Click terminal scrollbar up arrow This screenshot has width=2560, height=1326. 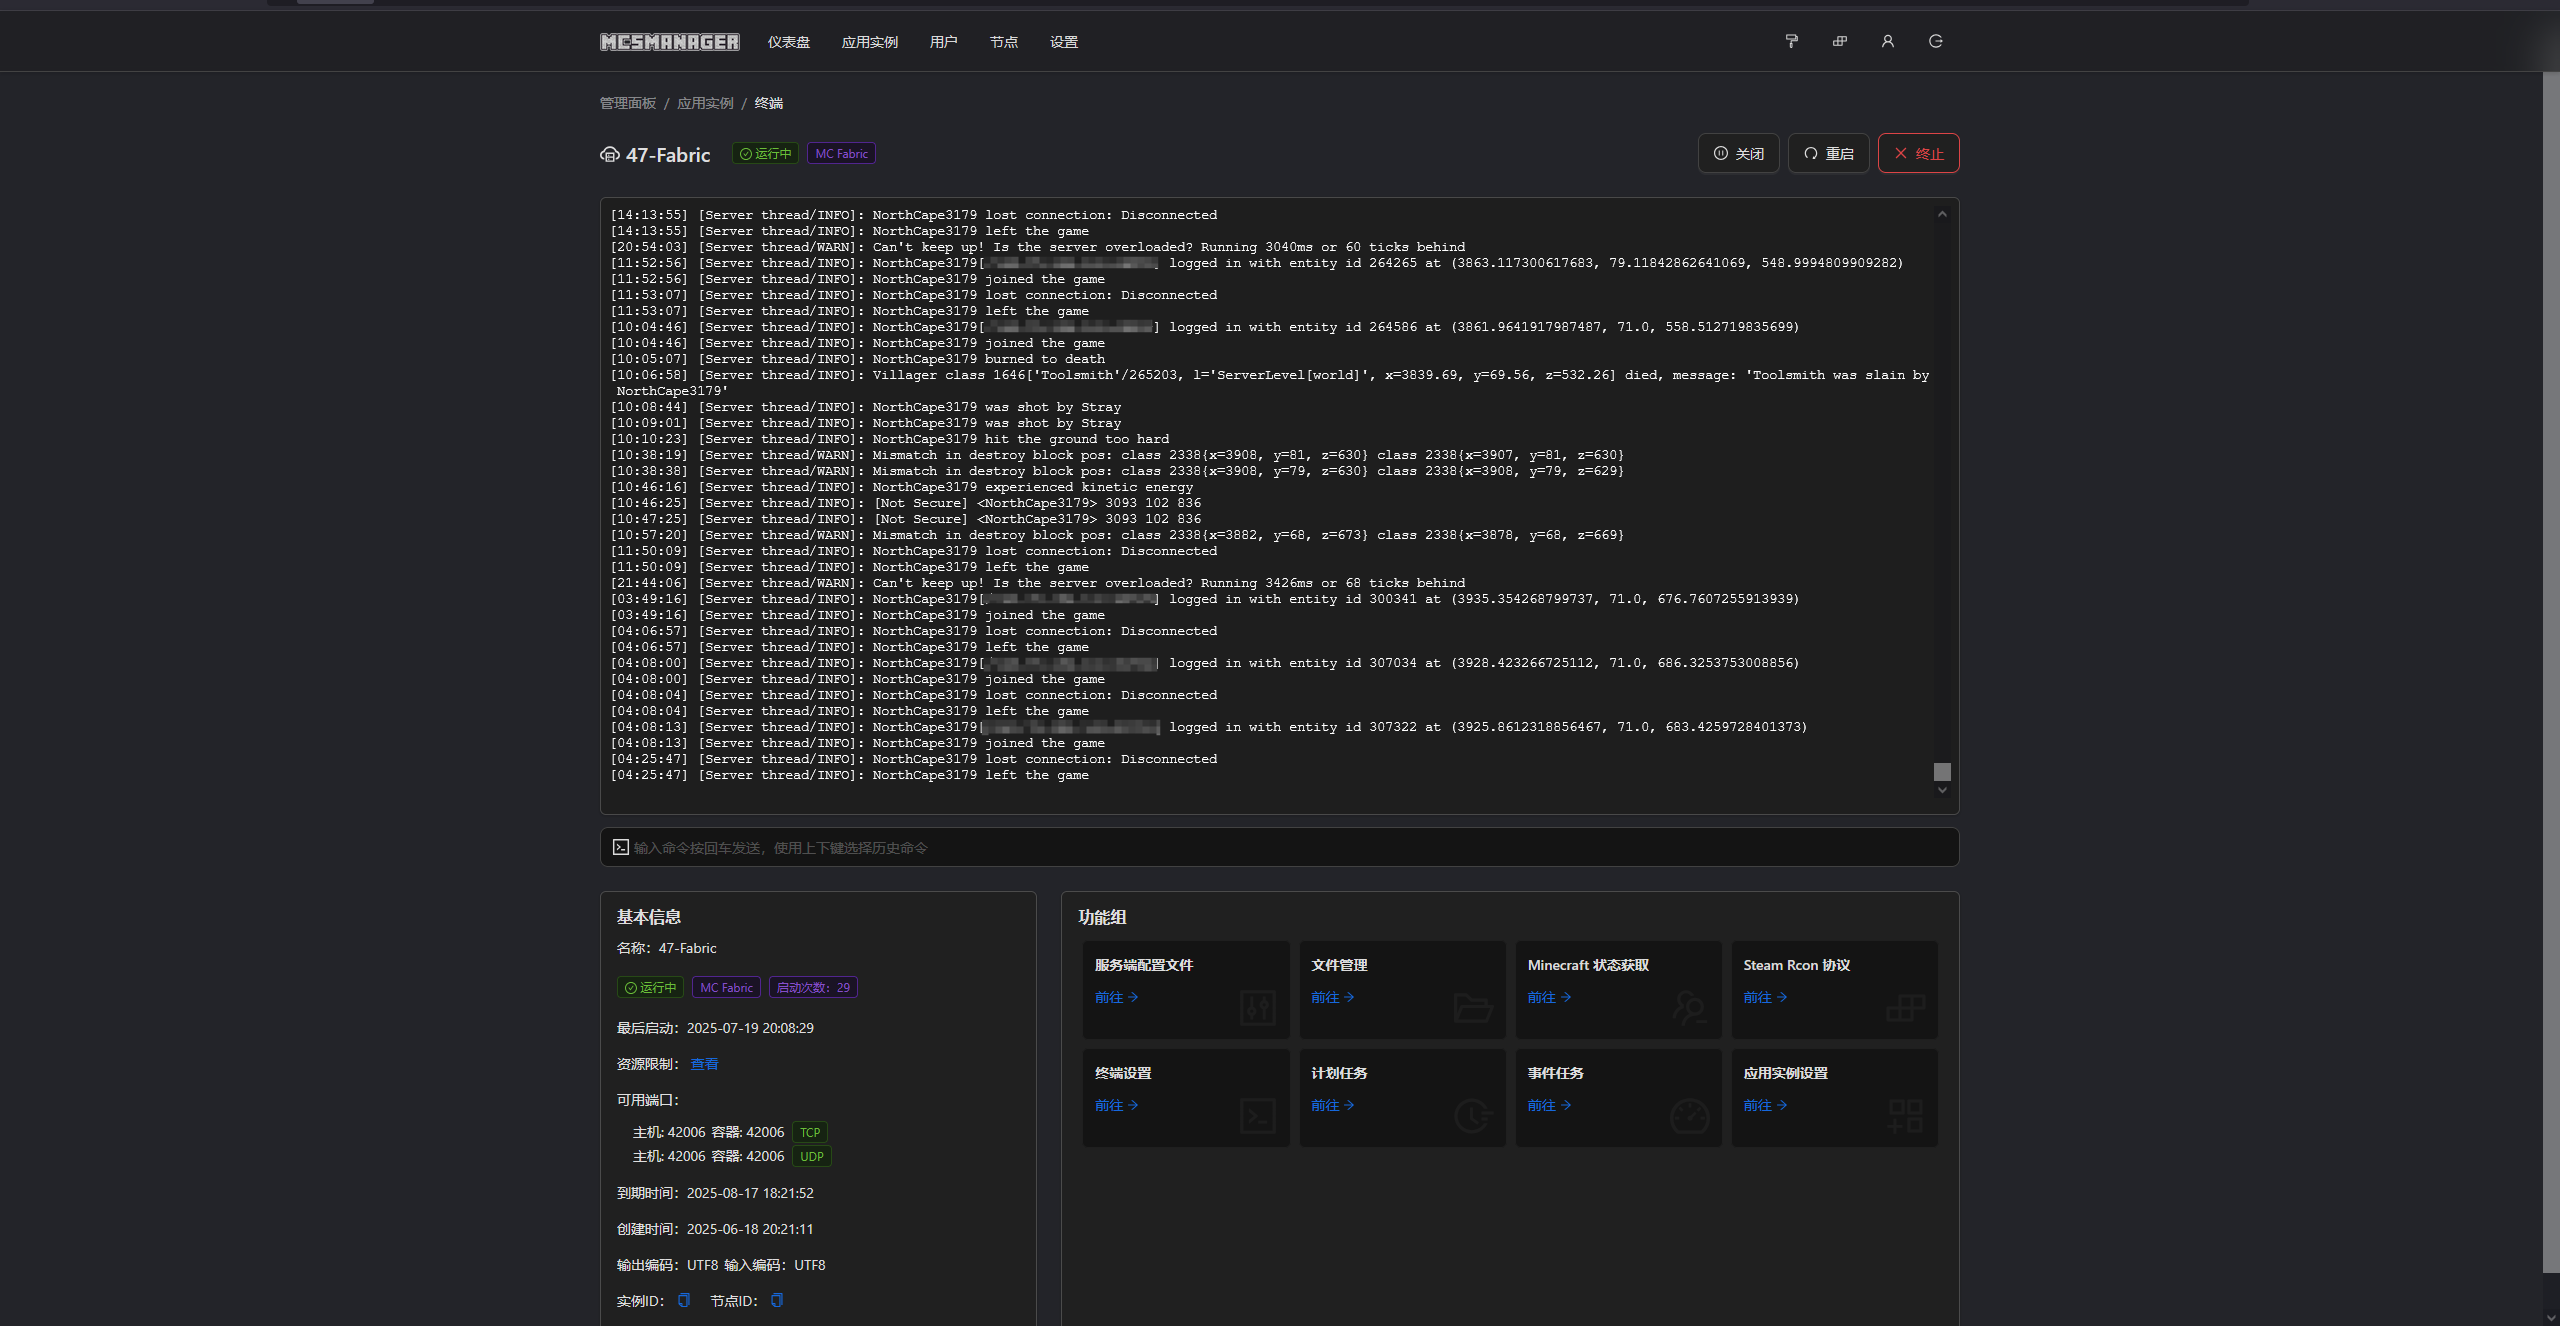[x=1942, y=214]
